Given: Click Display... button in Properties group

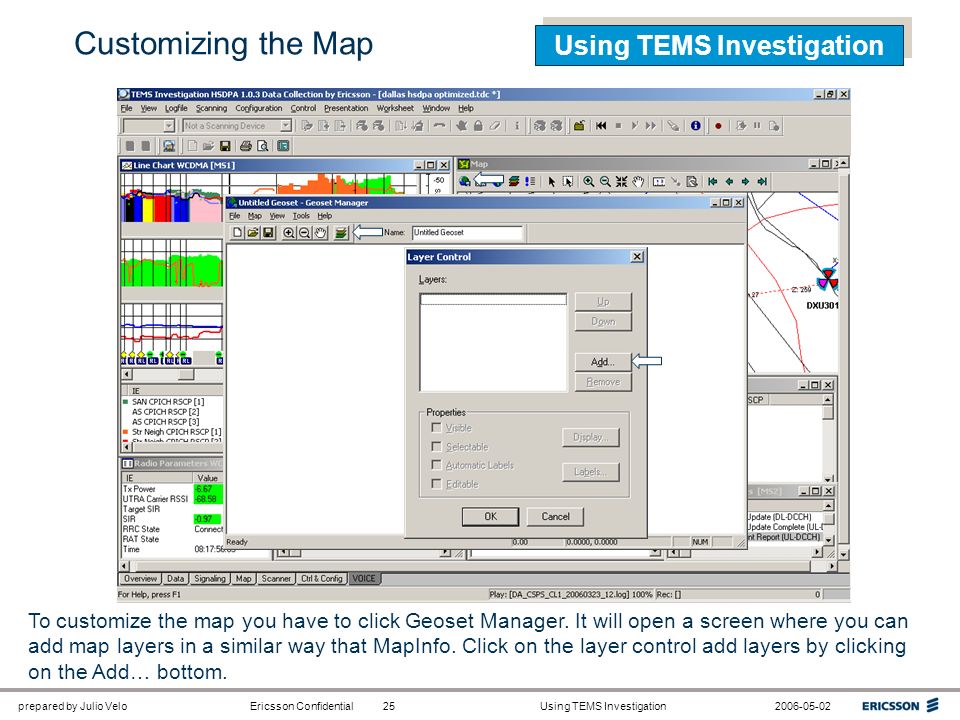Looking at the screenshot, I should (x=590, y=437).
